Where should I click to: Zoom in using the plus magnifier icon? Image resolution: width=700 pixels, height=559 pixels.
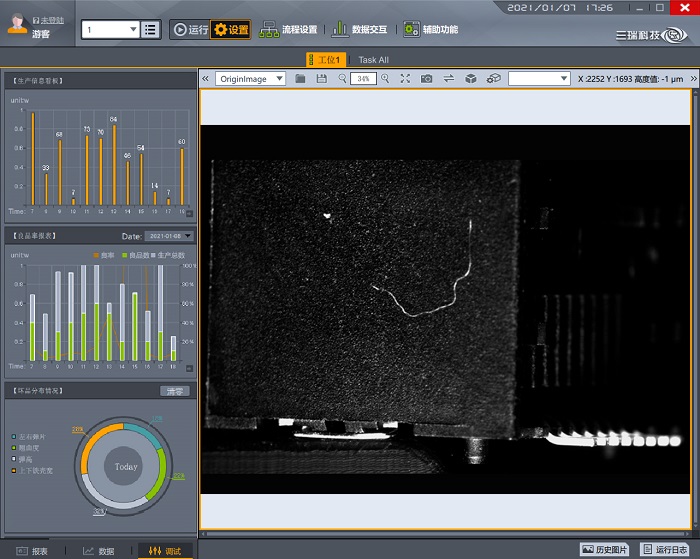click(x=385, y=78)
